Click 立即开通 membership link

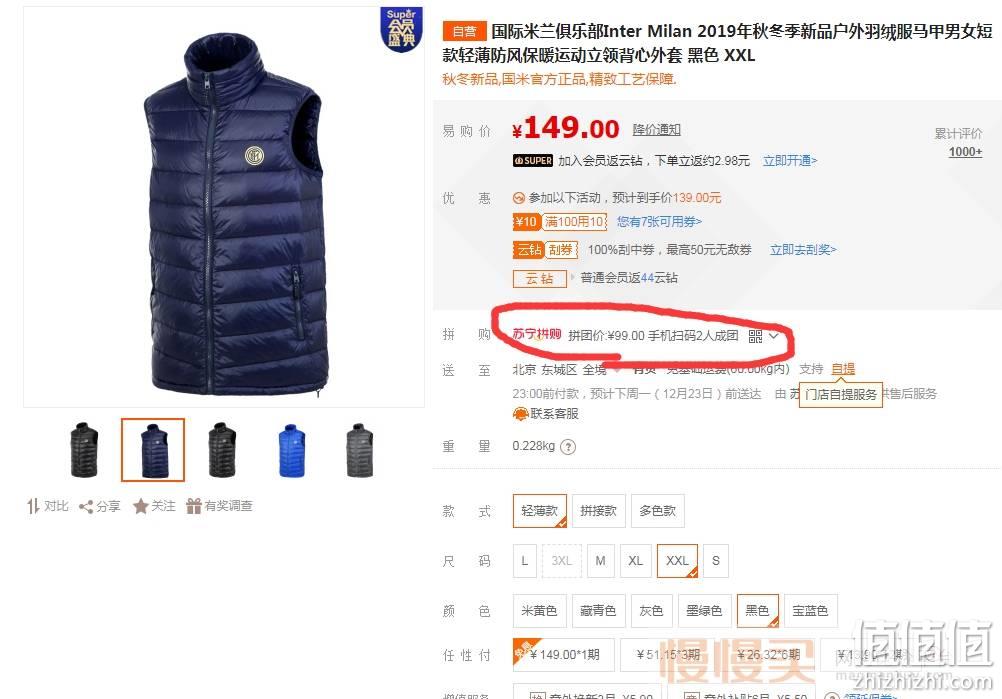point(790,161)
